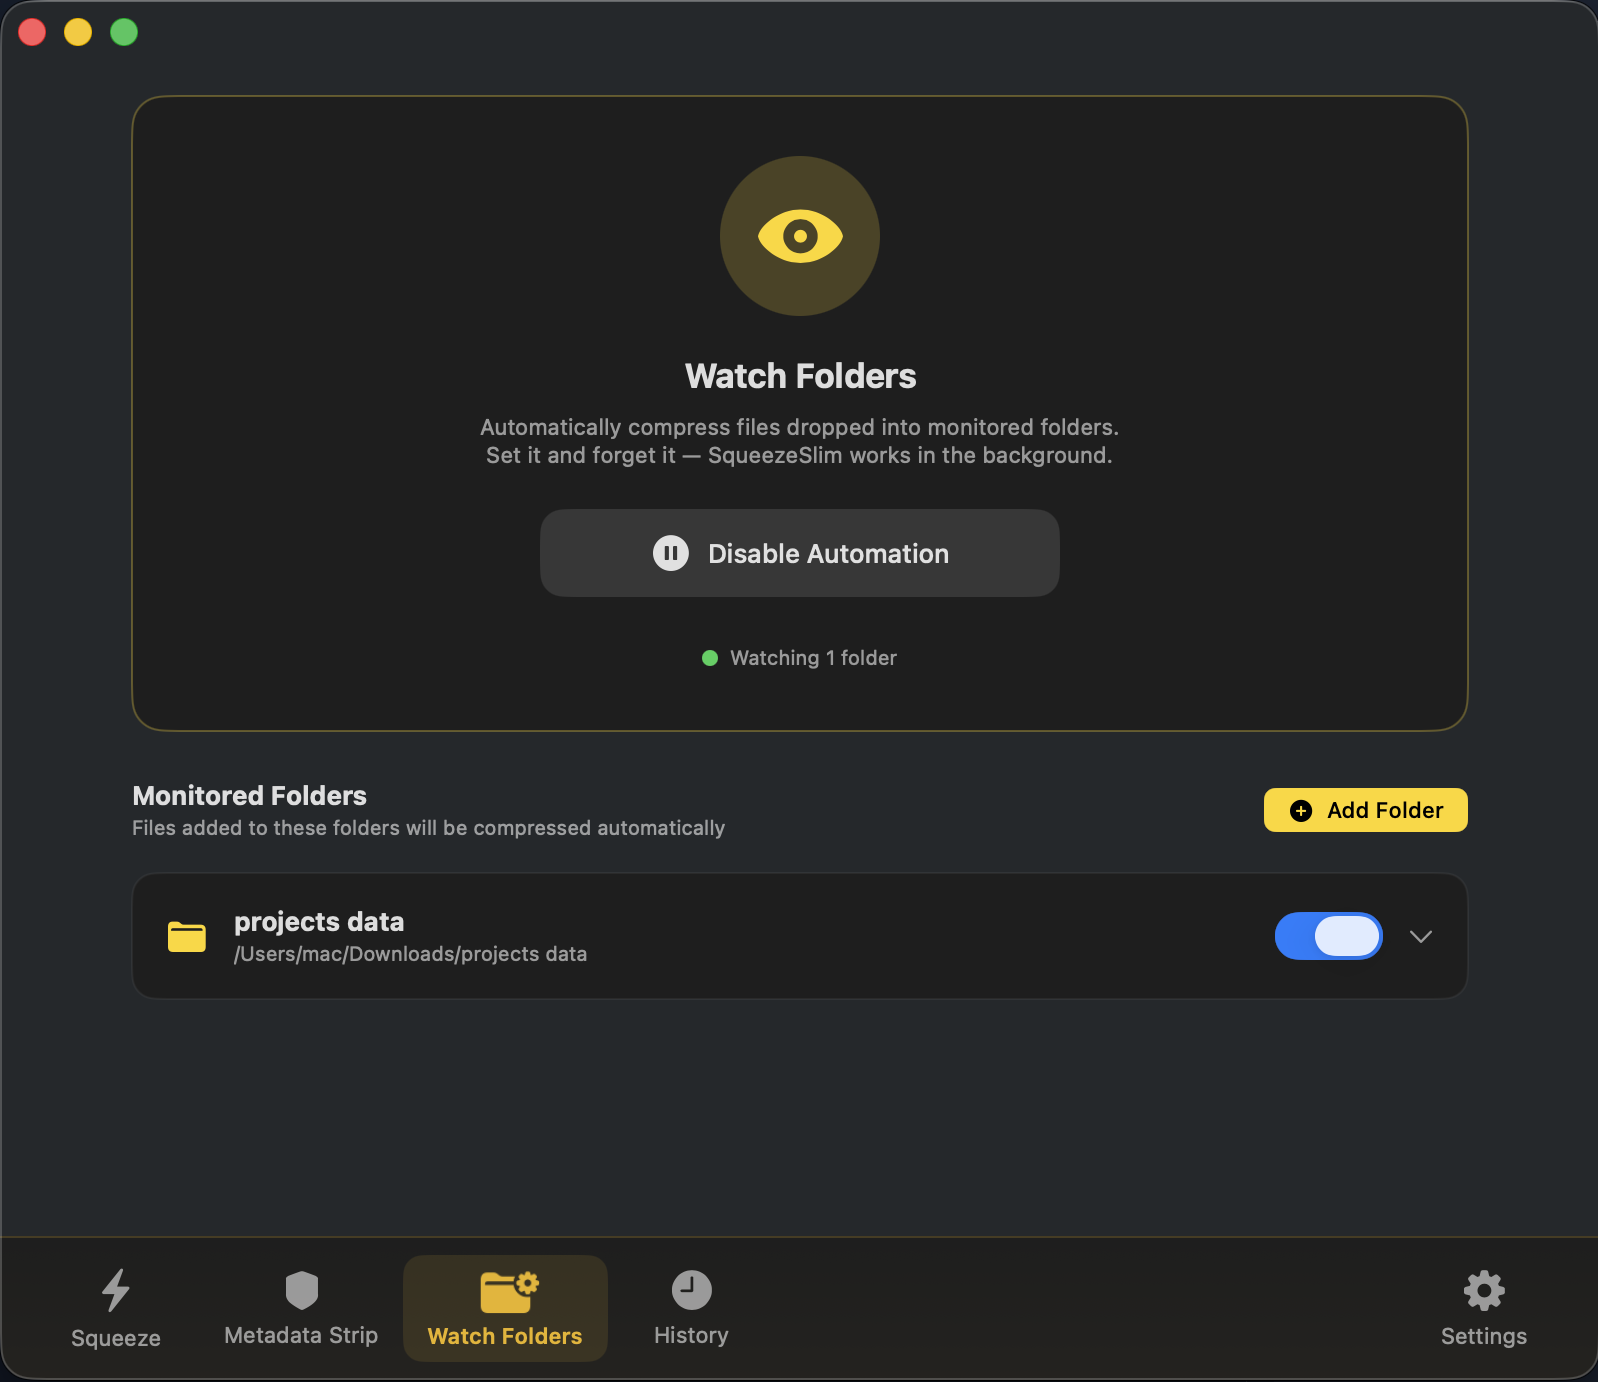Select the projects data folder name
Viewport: 1598px width, 1382px height.
[319, 922]
